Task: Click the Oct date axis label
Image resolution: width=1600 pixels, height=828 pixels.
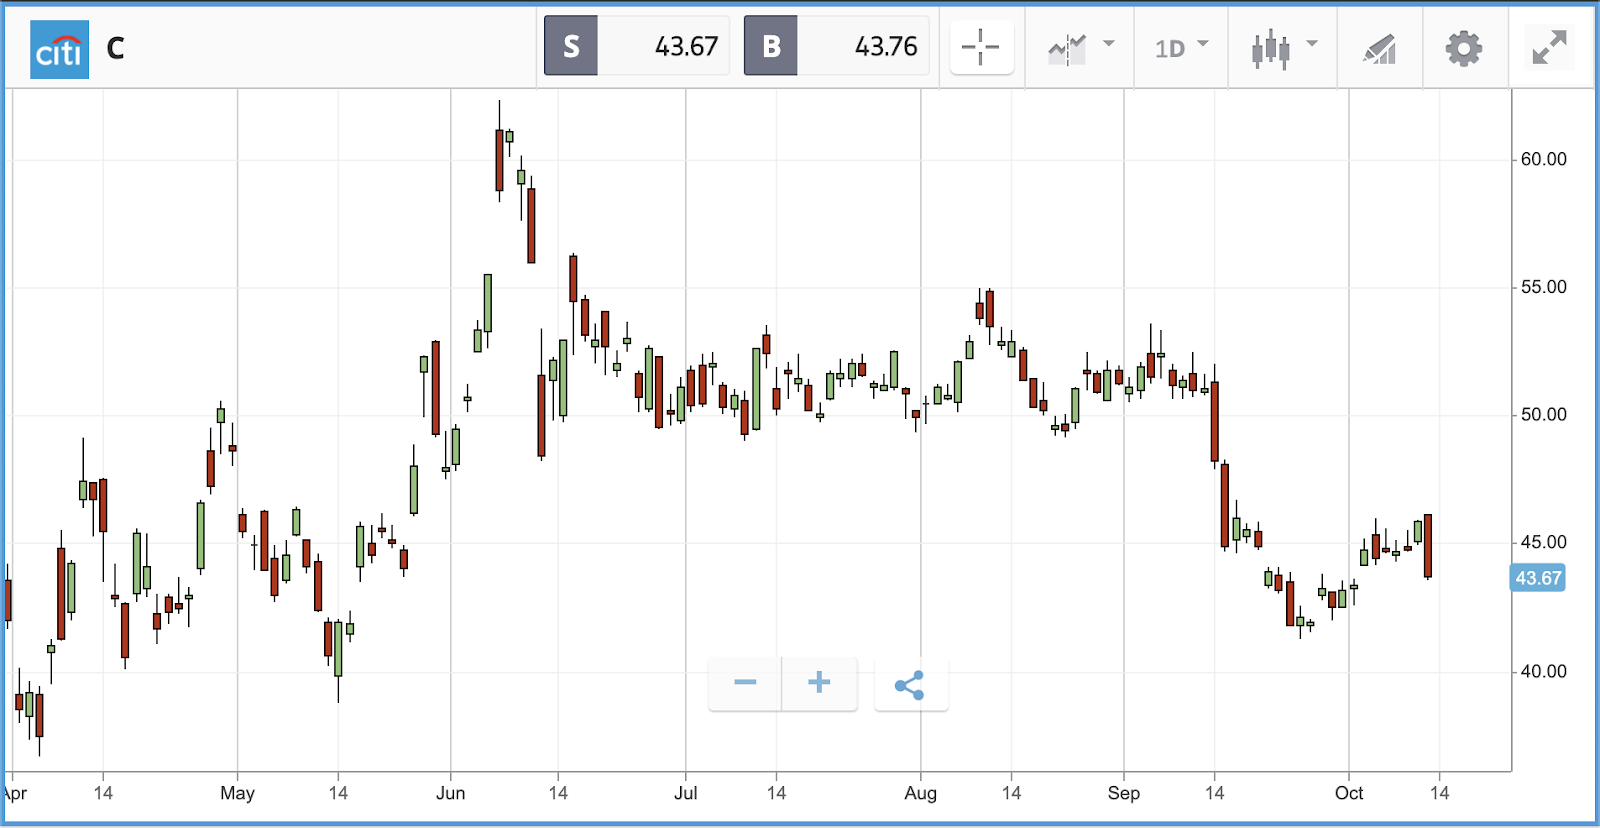Action: point(1348,793)
